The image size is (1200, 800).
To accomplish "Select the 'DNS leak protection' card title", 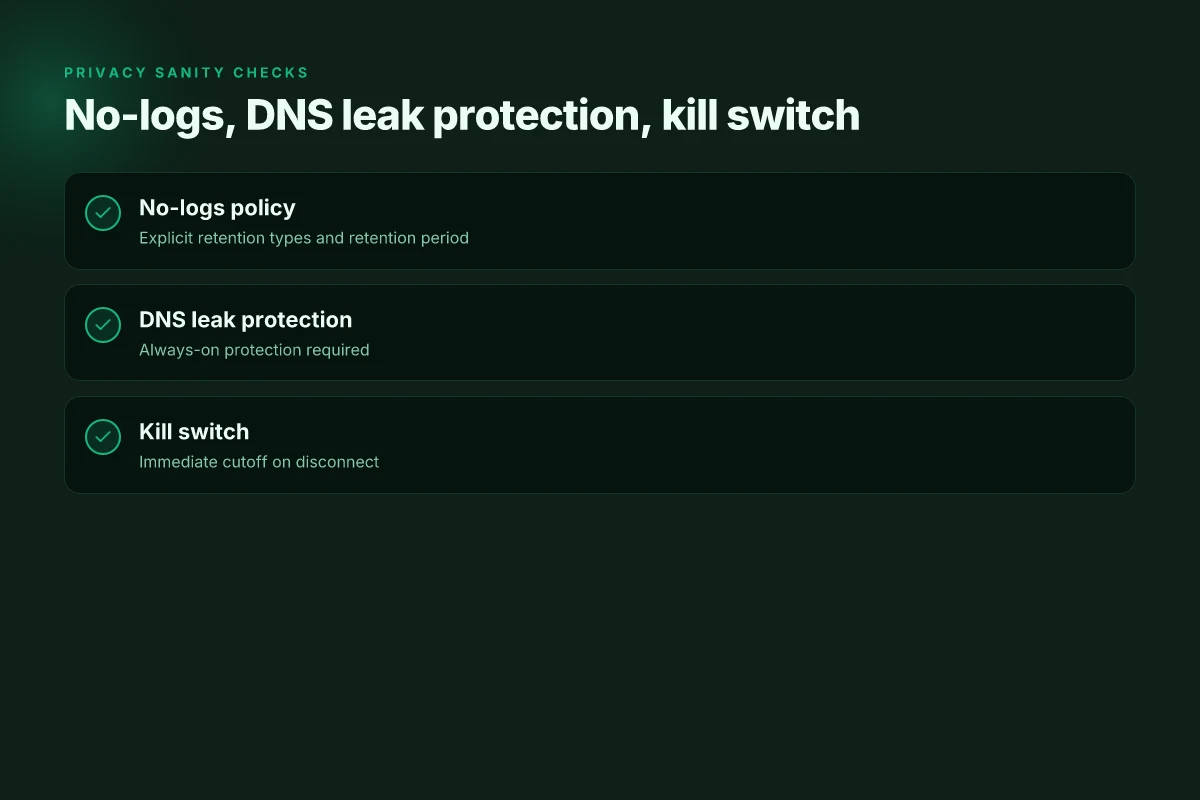I will [x=245, y=320].
